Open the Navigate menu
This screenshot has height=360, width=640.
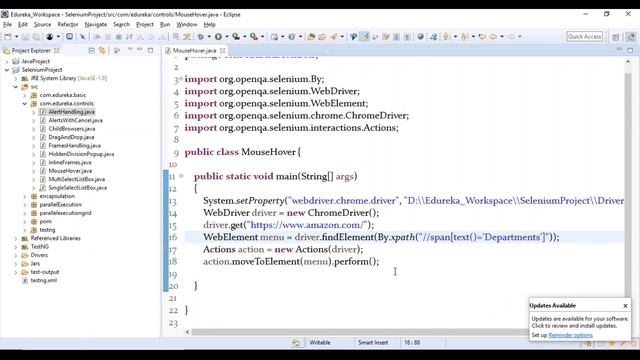coord(96,24)
